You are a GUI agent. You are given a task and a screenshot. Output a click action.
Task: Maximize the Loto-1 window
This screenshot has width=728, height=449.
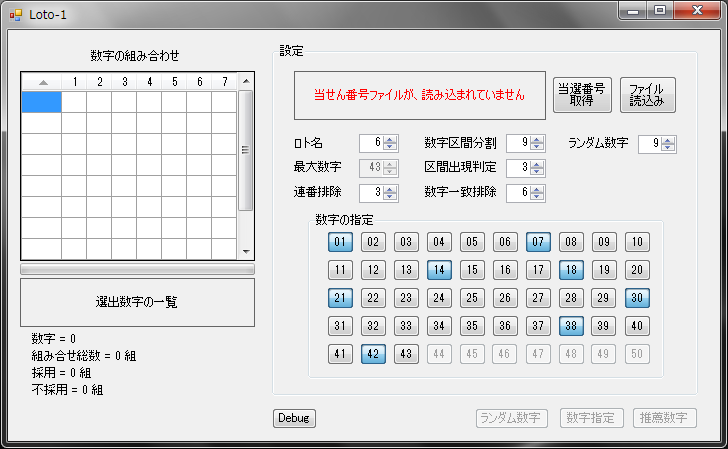pos(660,11)
